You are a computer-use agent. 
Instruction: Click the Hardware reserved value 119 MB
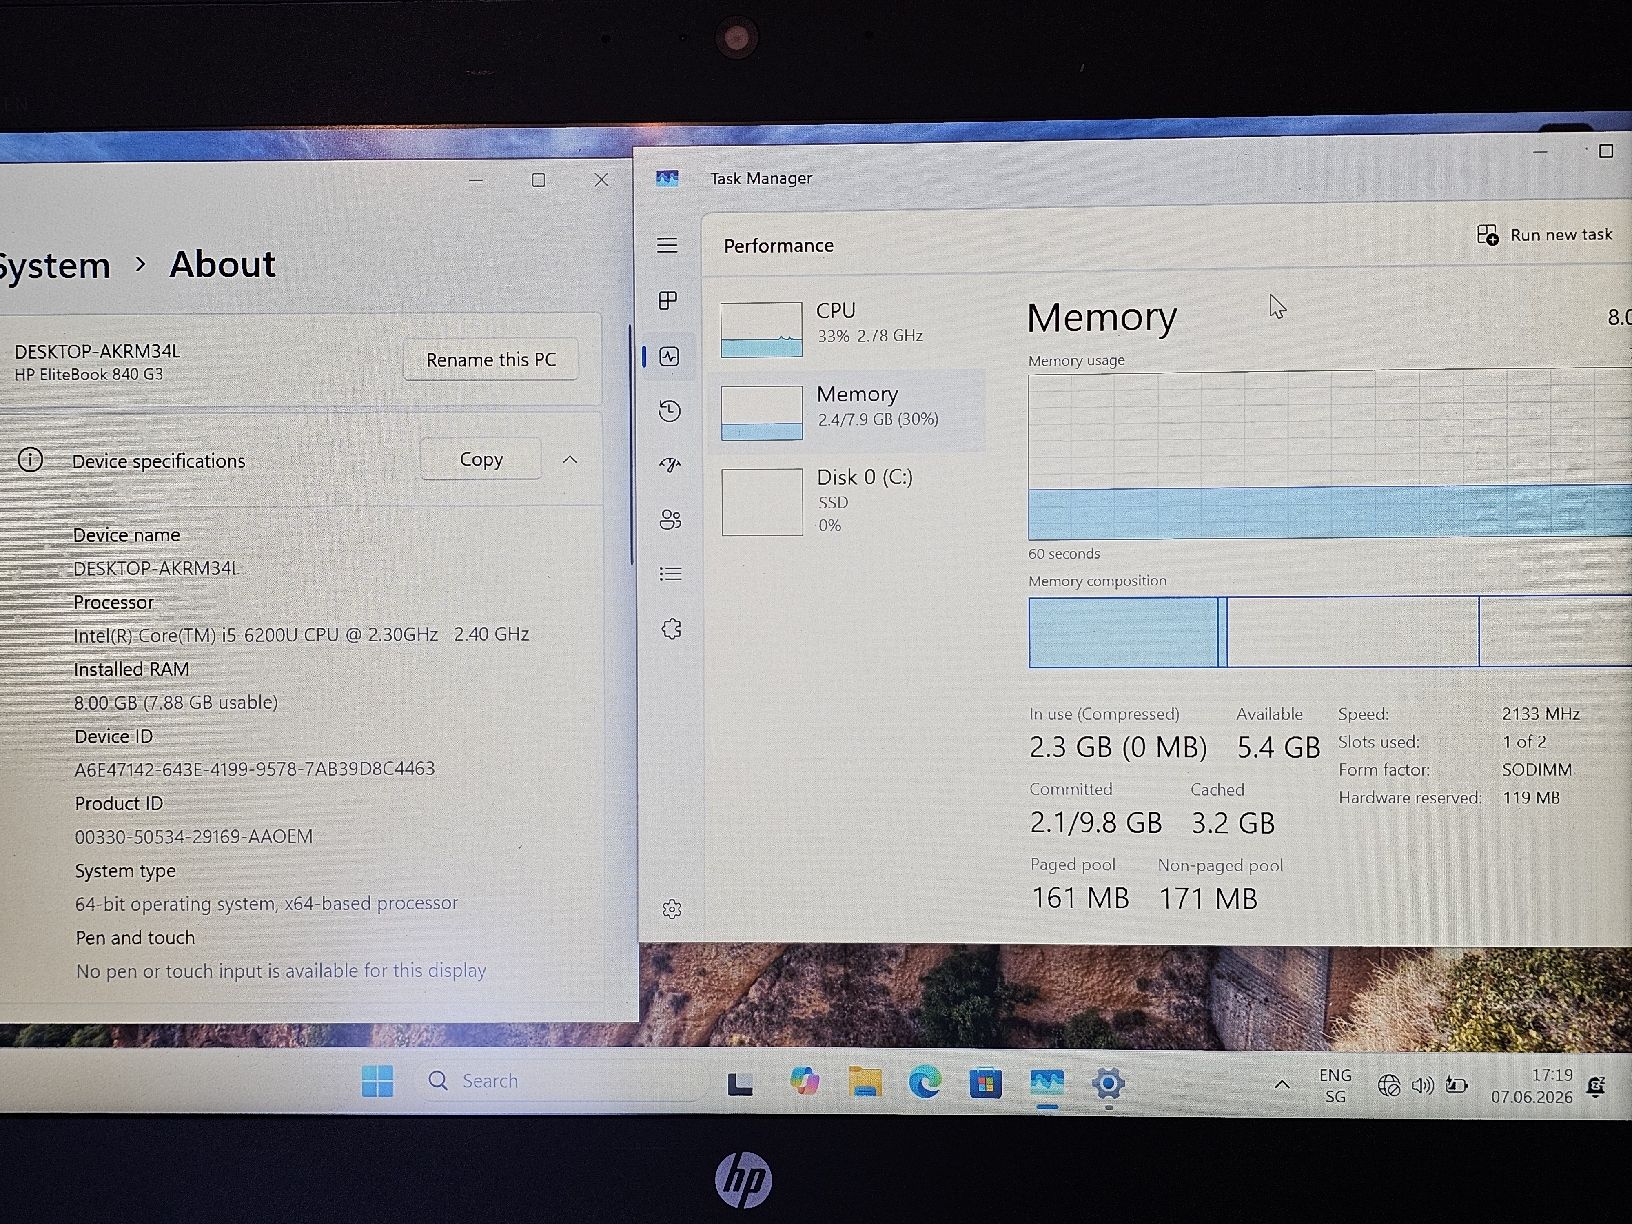[x=1531, y=798]
